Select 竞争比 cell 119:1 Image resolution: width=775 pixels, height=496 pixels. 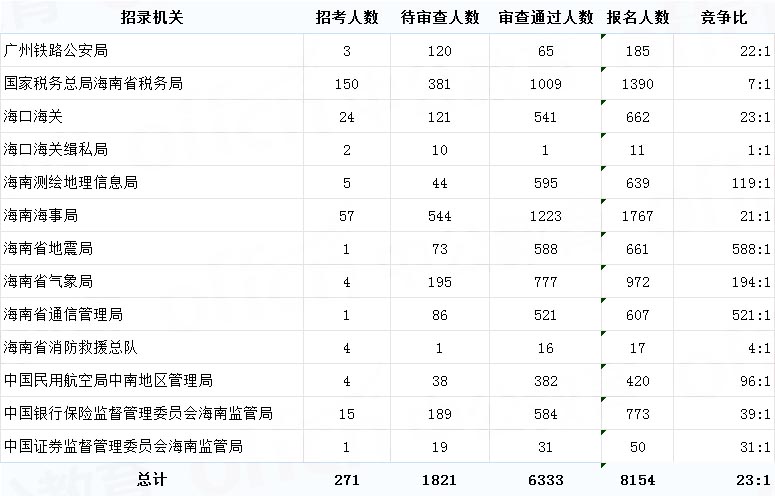point(751,183)
